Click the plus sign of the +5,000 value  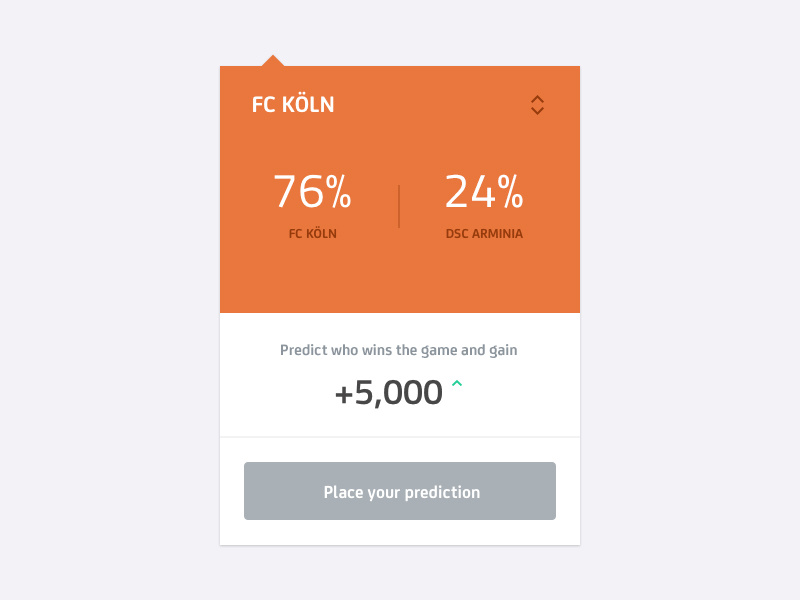click(343, 395)
